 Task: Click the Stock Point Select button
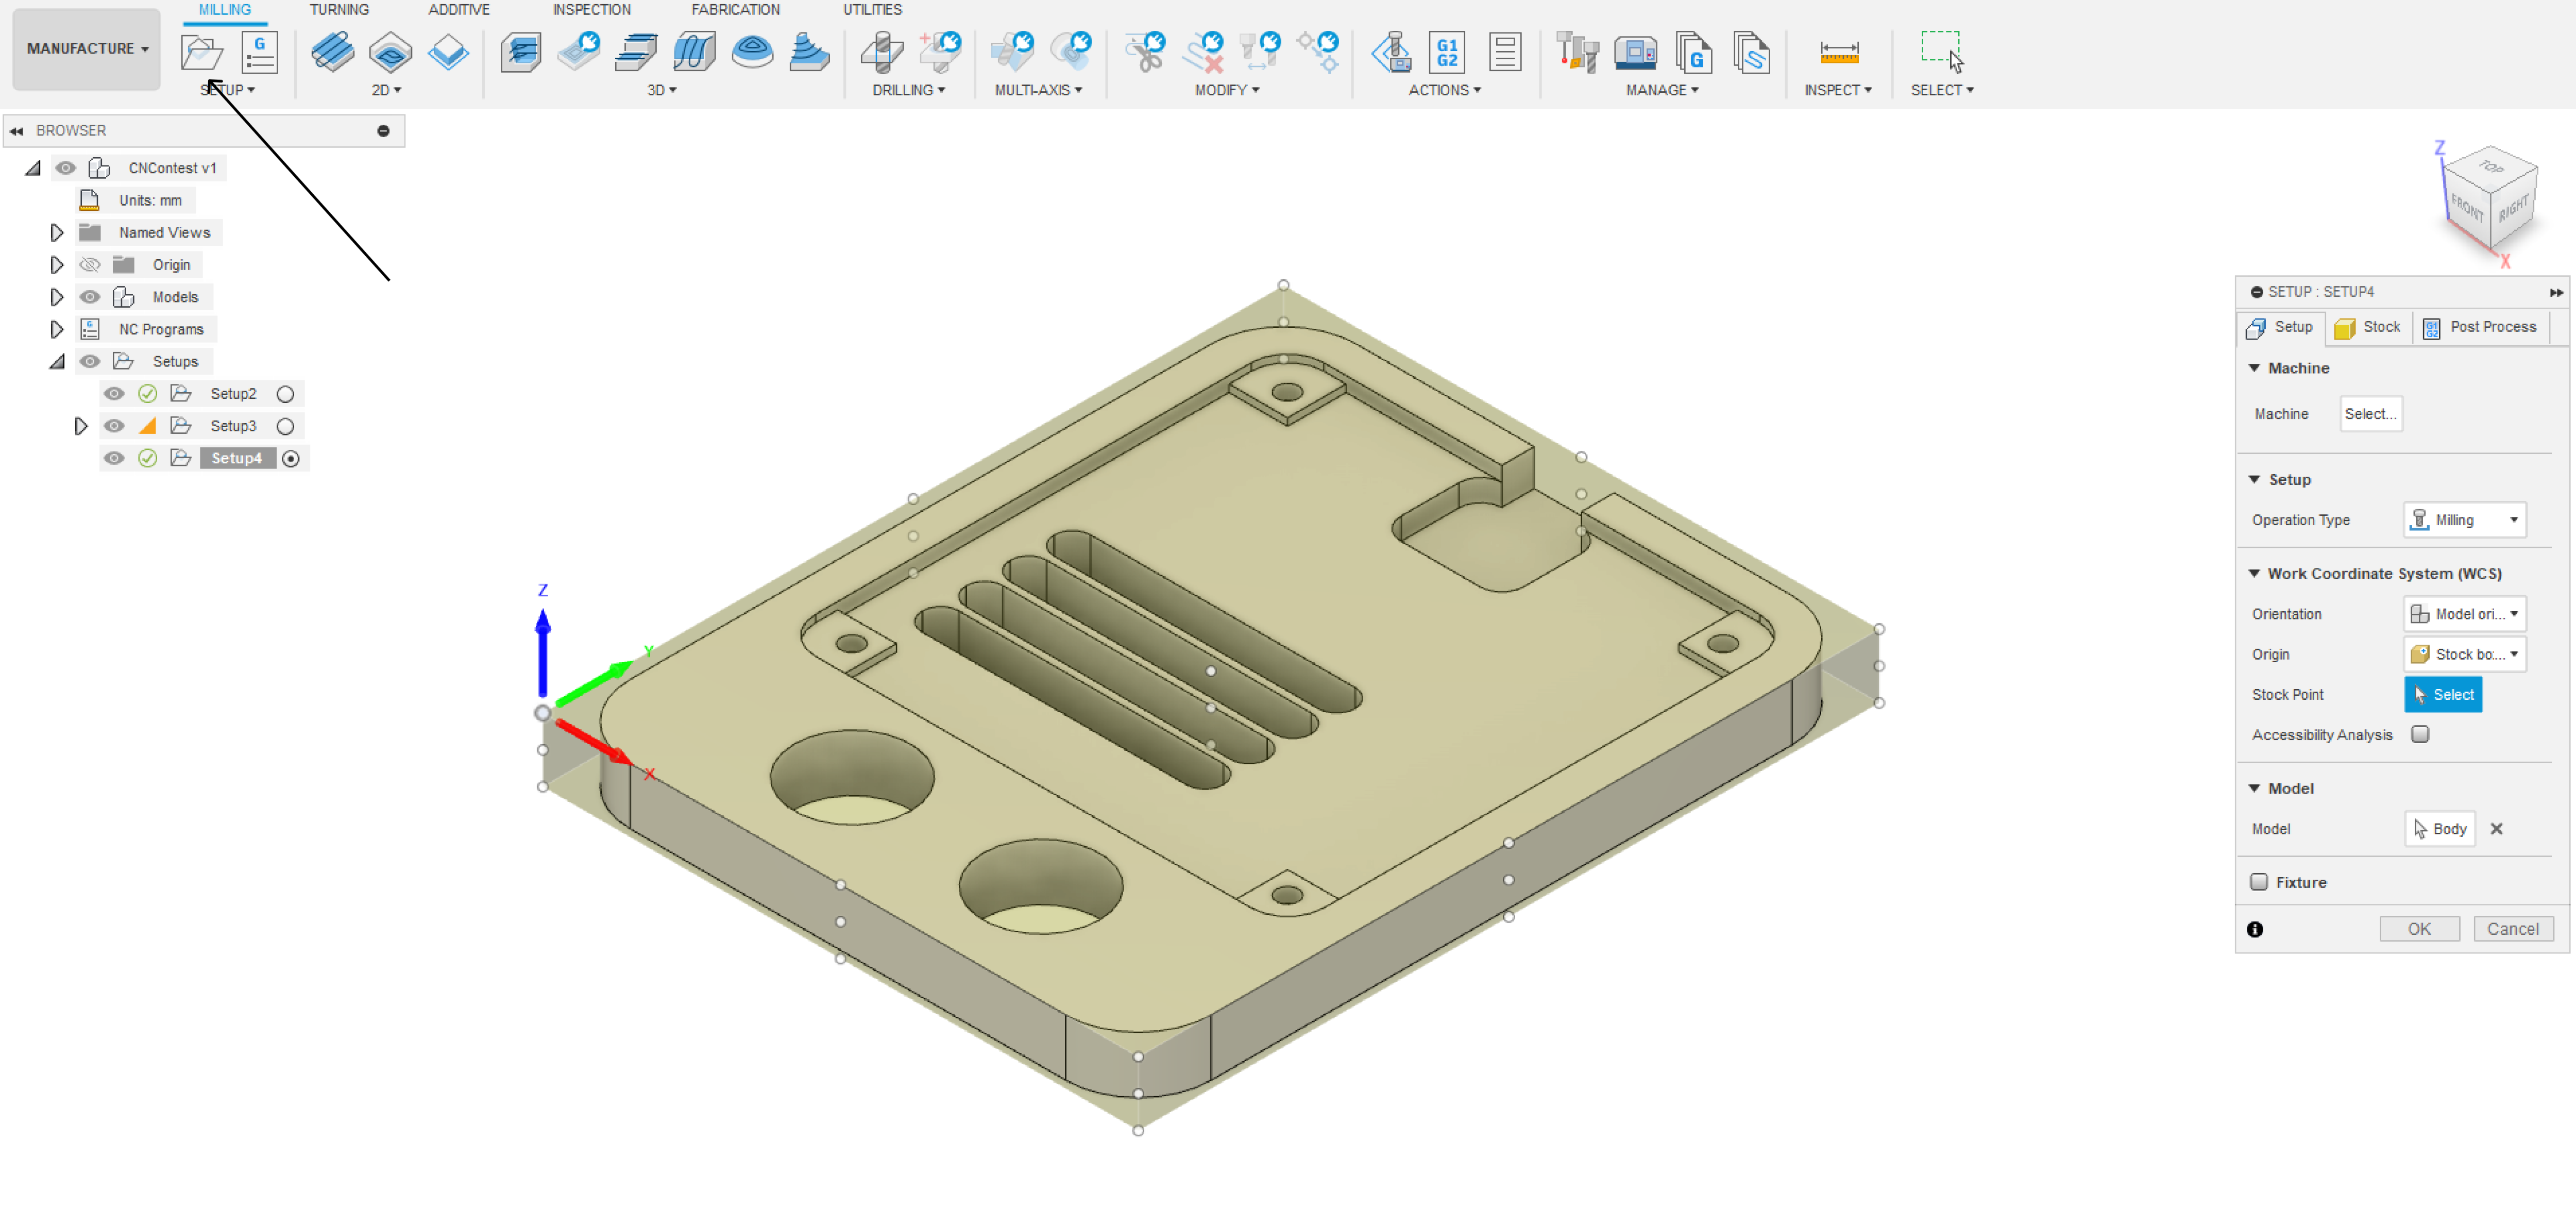(2443, 694)
